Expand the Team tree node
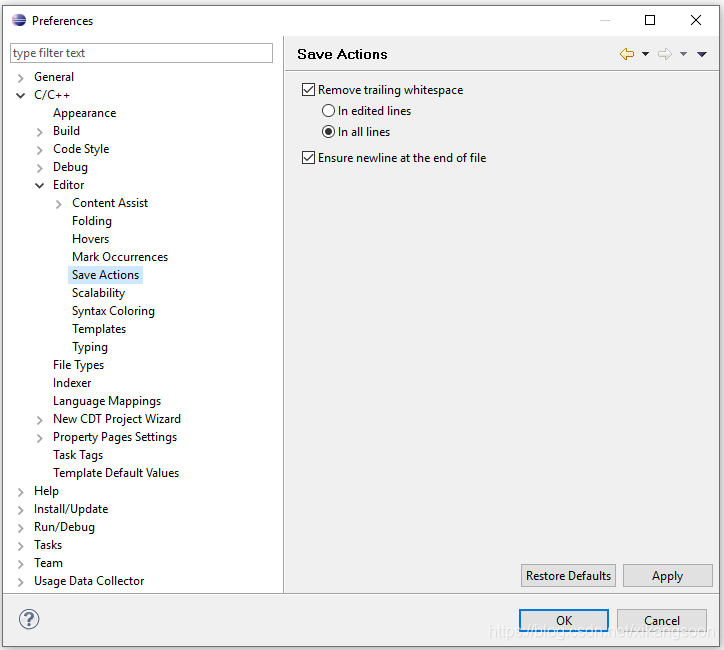Screen dimensions: 724x650 [21, 564]
